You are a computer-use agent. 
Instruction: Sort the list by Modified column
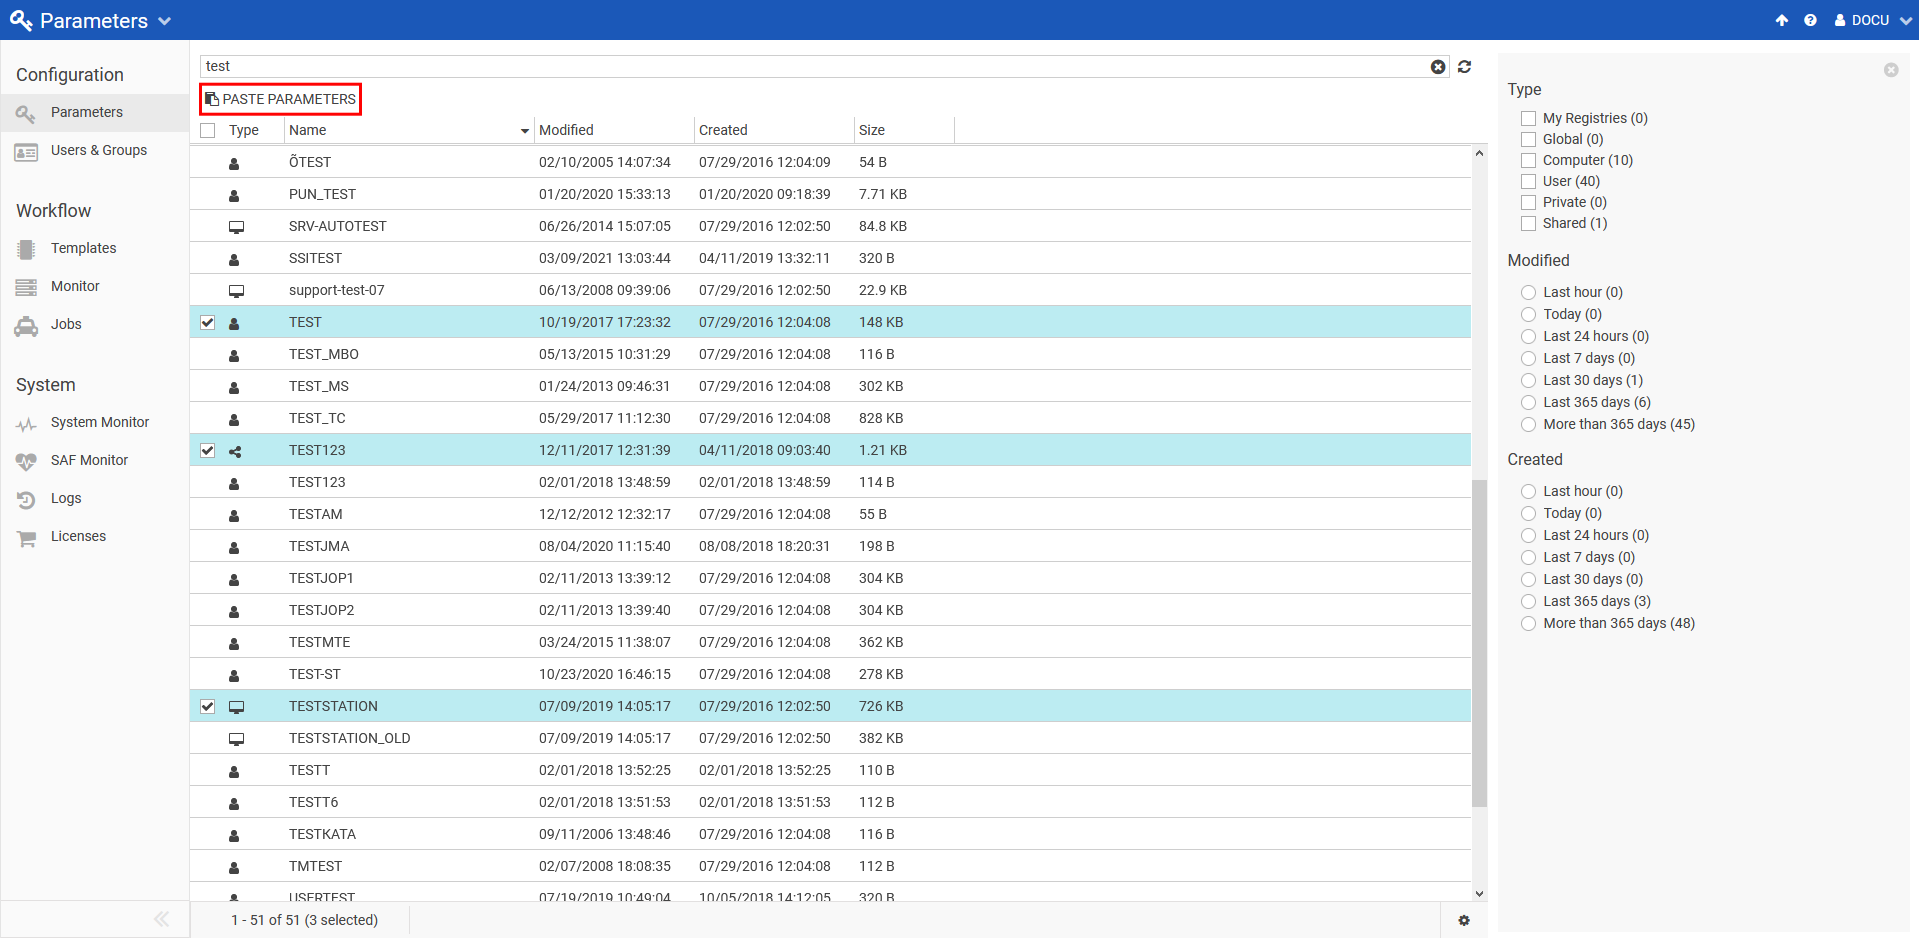click(566, 130)
